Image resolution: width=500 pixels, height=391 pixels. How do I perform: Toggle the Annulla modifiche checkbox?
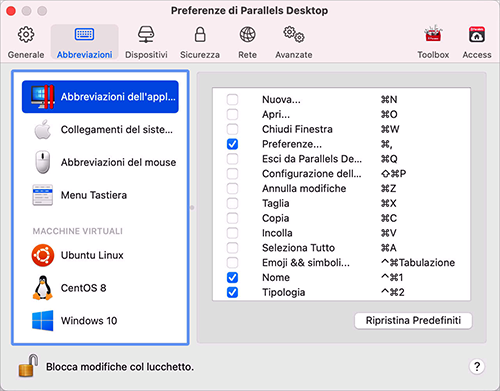click(232, 188)
